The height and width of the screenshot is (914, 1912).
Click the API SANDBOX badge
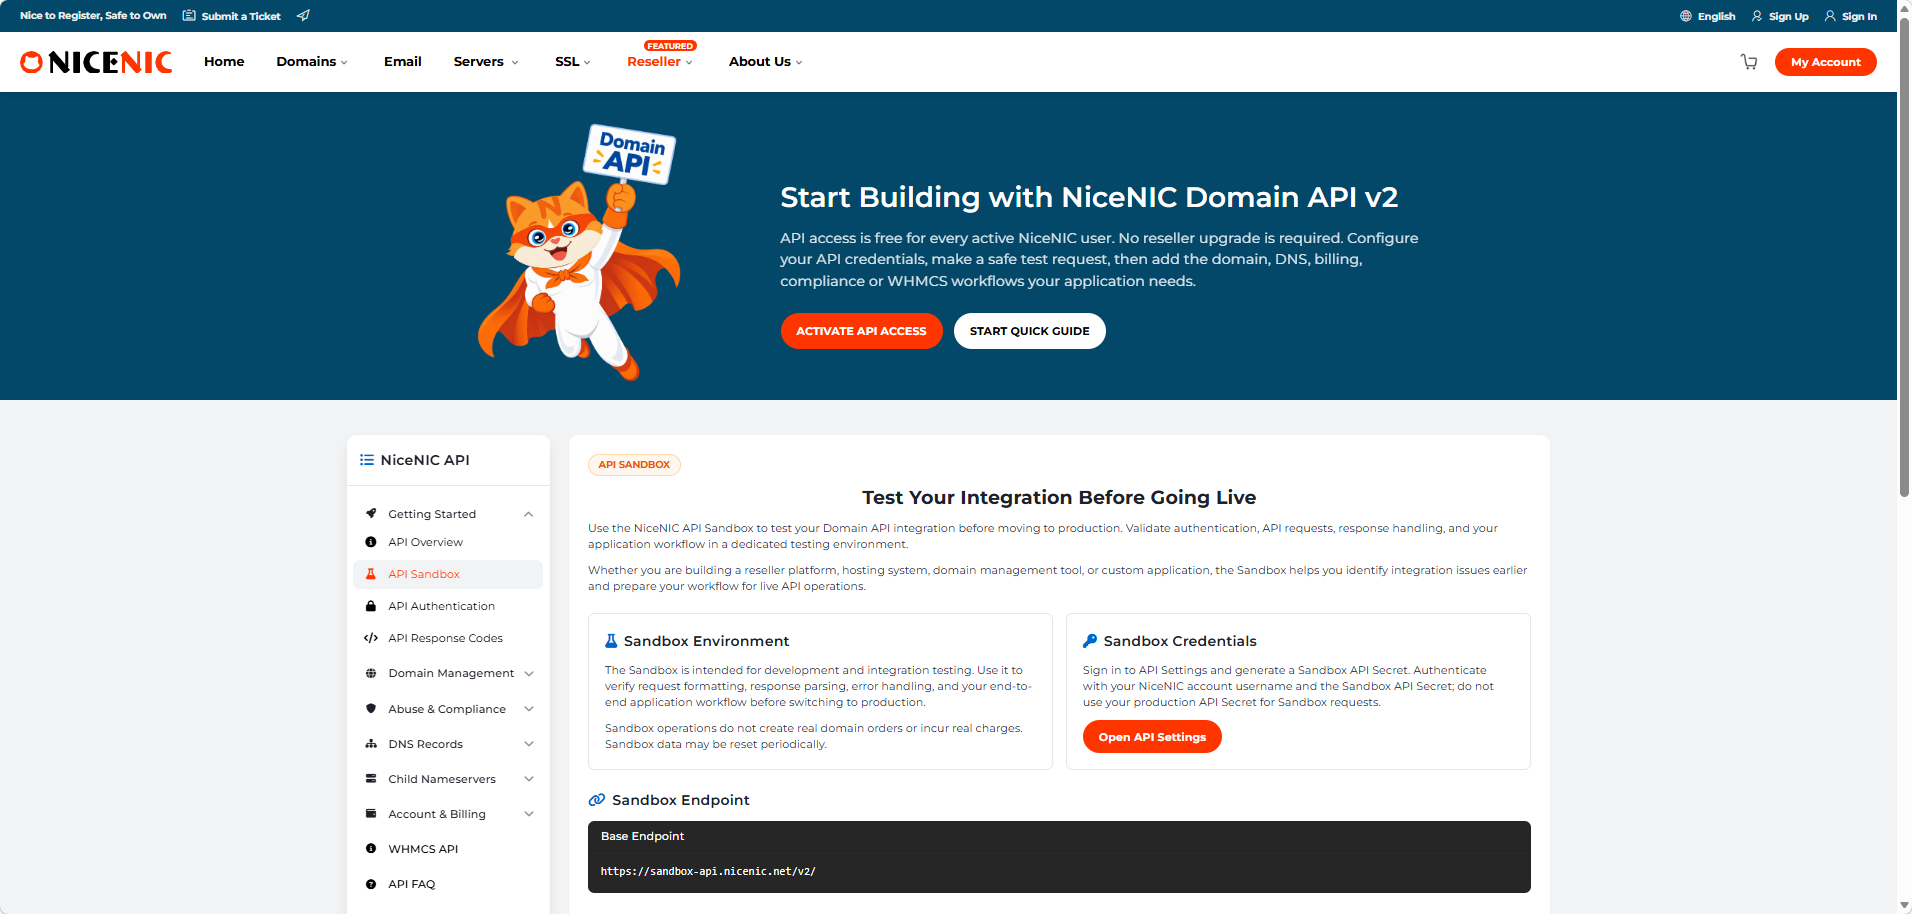pos(634,465)
